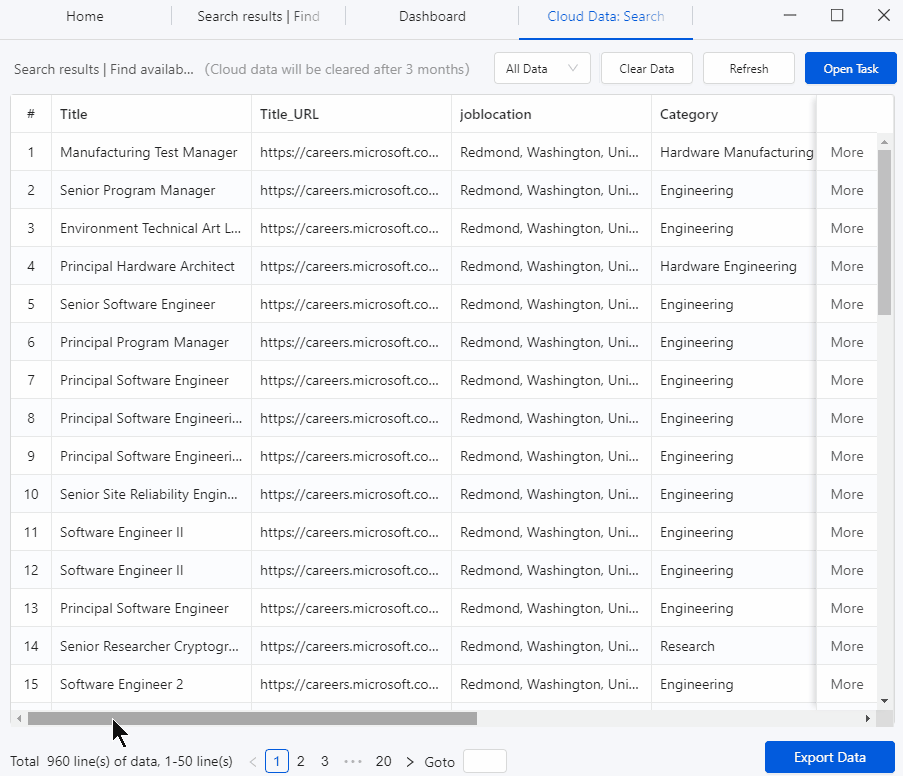Click the vertical scrollbar down arrow
Screen dimensions: 903x776
(885, 701)
